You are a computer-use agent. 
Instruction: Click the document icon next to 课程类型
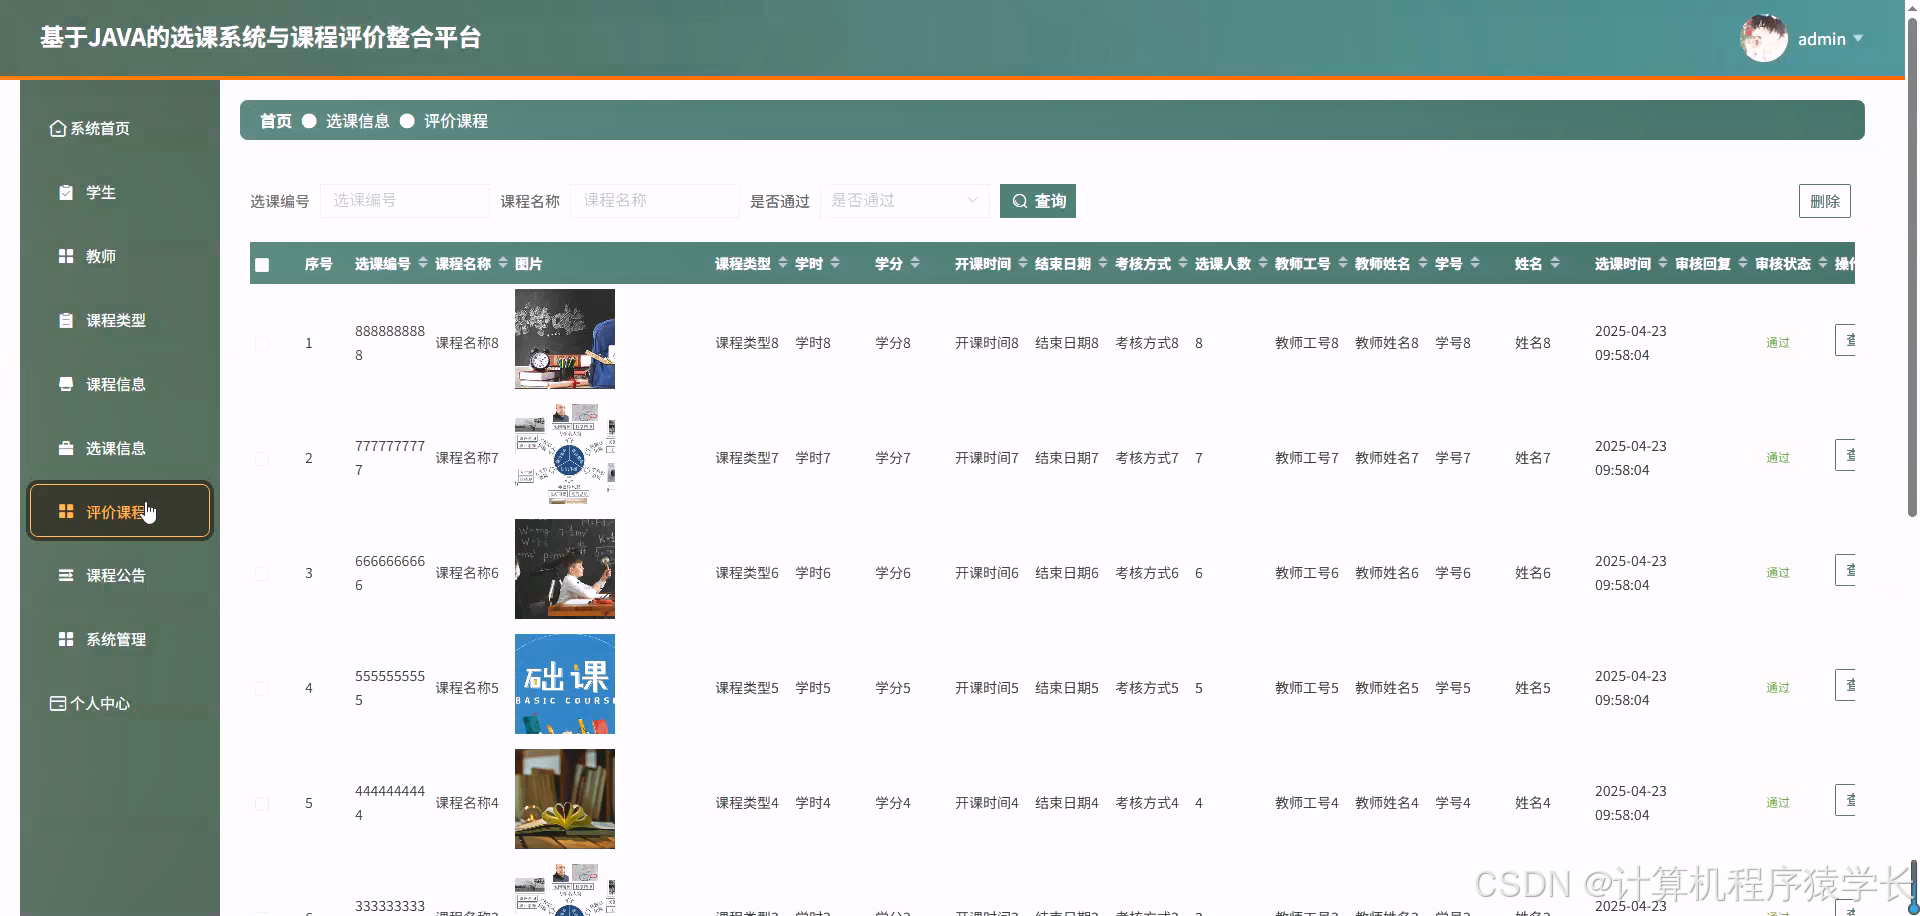(66, 320)
